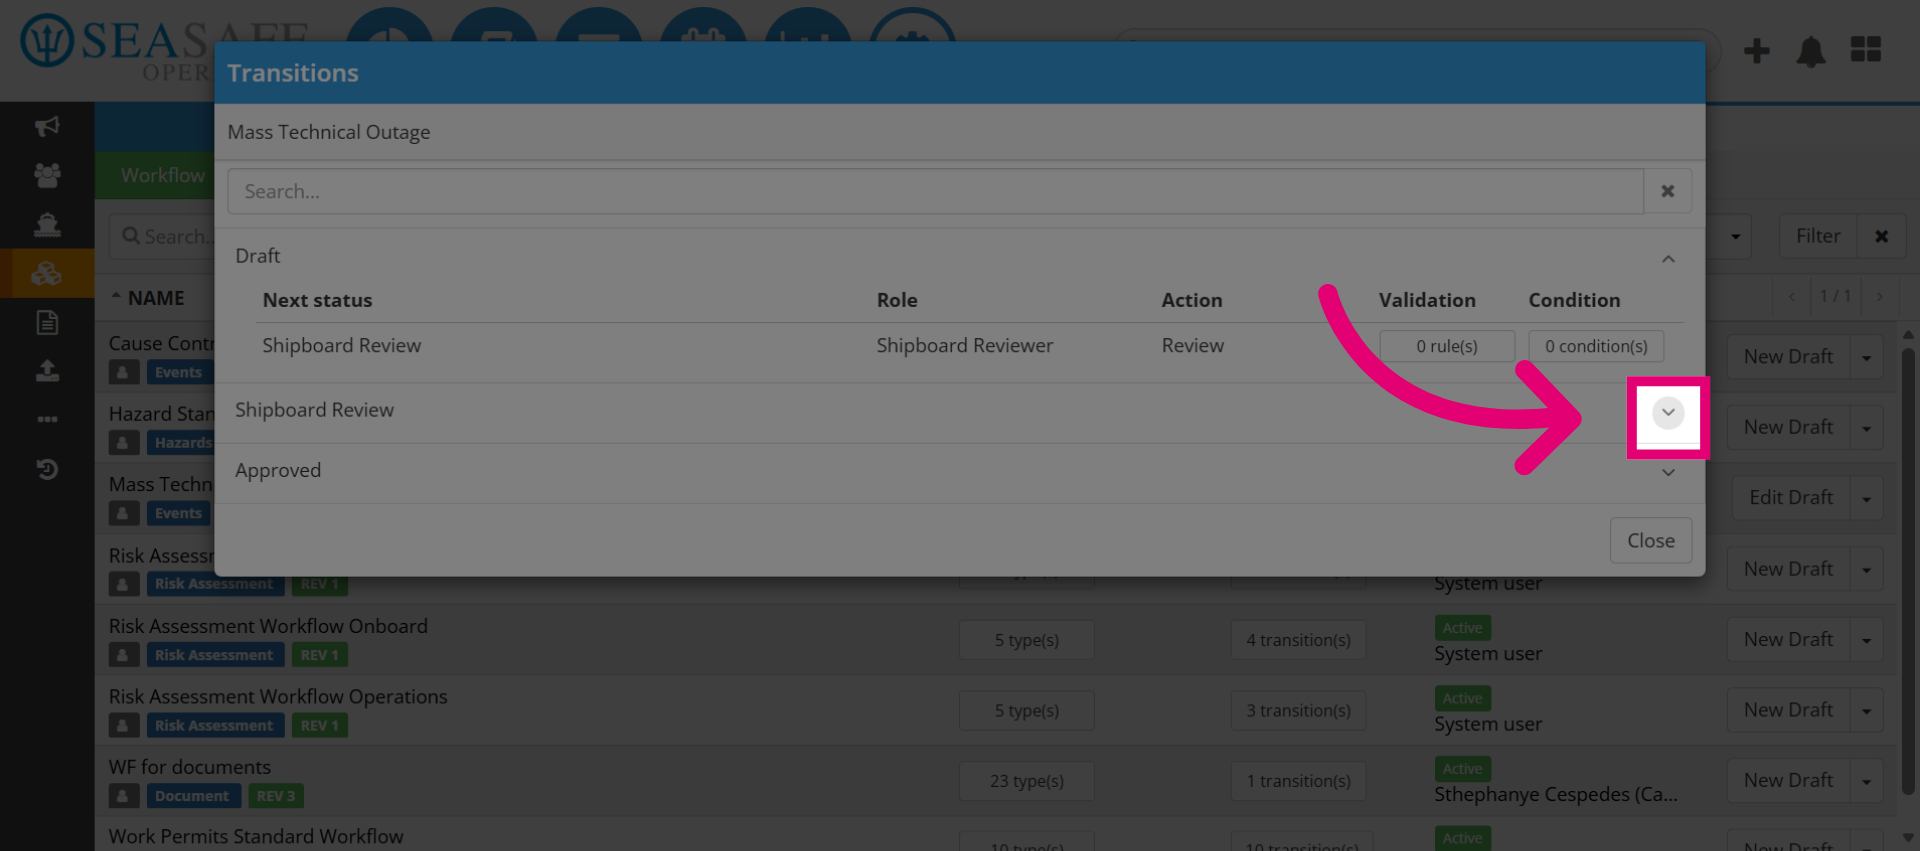Open the users group sidebar icon

(x=47, y=175)
